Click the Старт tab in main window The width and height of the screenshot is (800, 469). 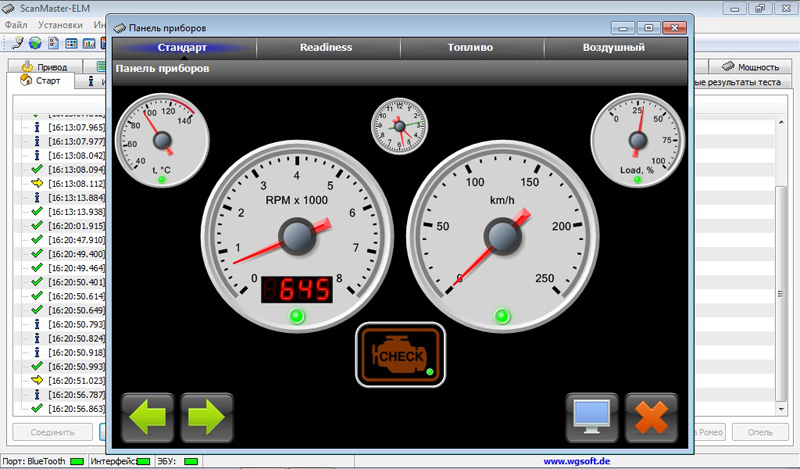coord(46,81)
